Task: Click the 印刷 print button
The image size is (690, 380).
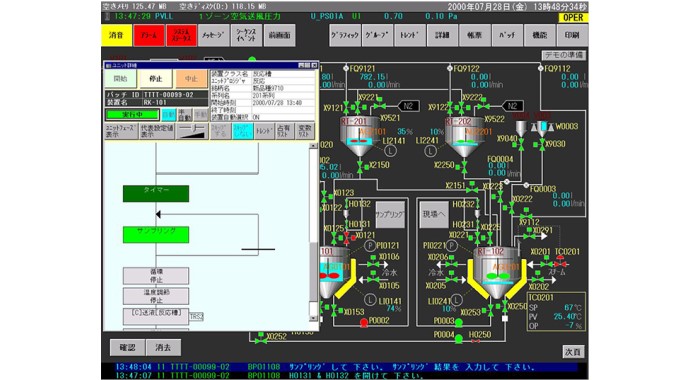Action: point(572,35)
